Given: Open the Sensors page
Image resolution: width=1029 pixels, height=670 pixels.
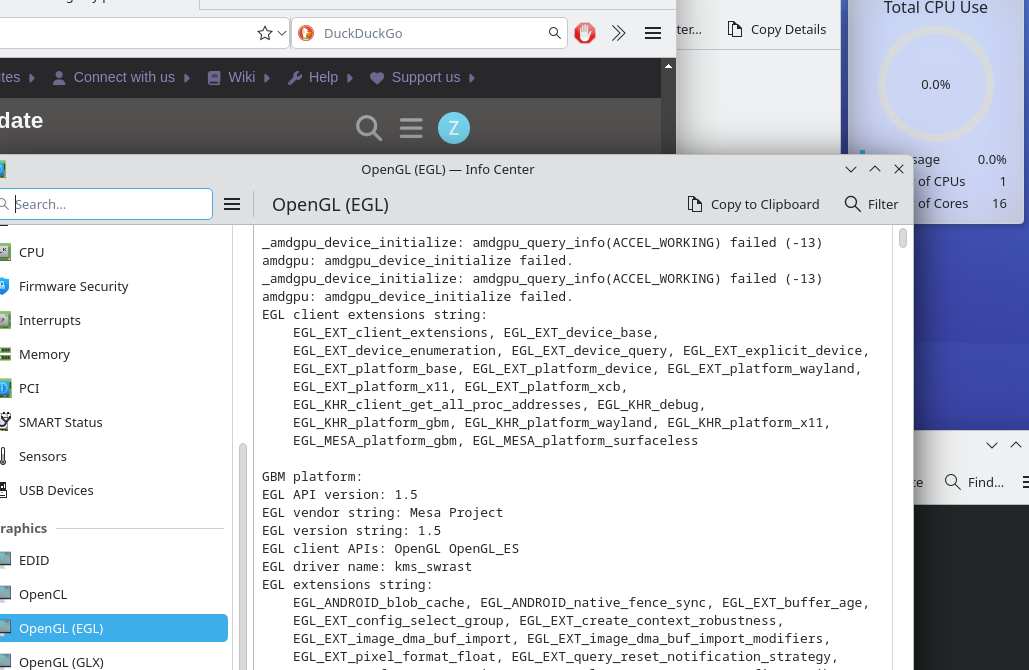Looking at the screenshot, I should [x=42, y=456].
